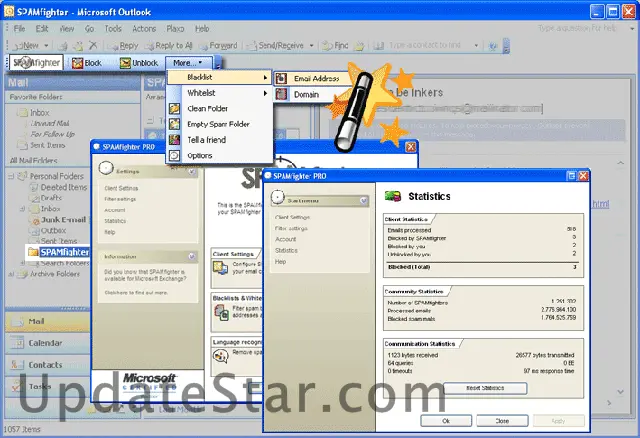
Task: Open the Tools menu
Action: (x=113, y=29)
